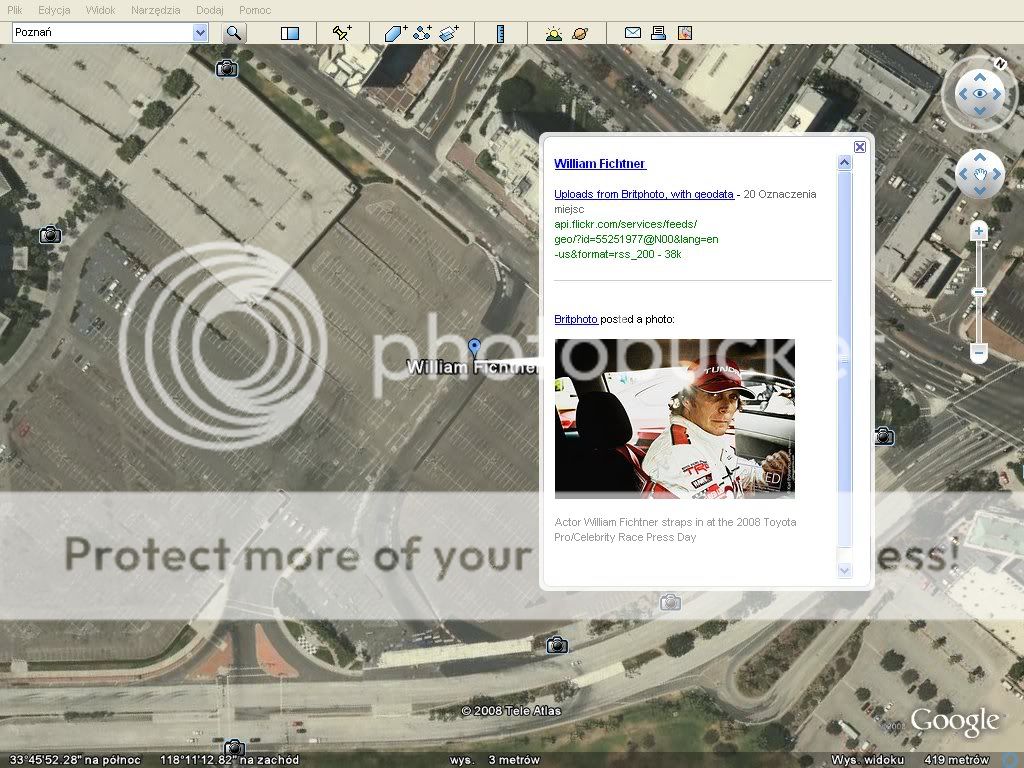
Task: Close the William Fichtner info balloon
Action: [860, 147]
